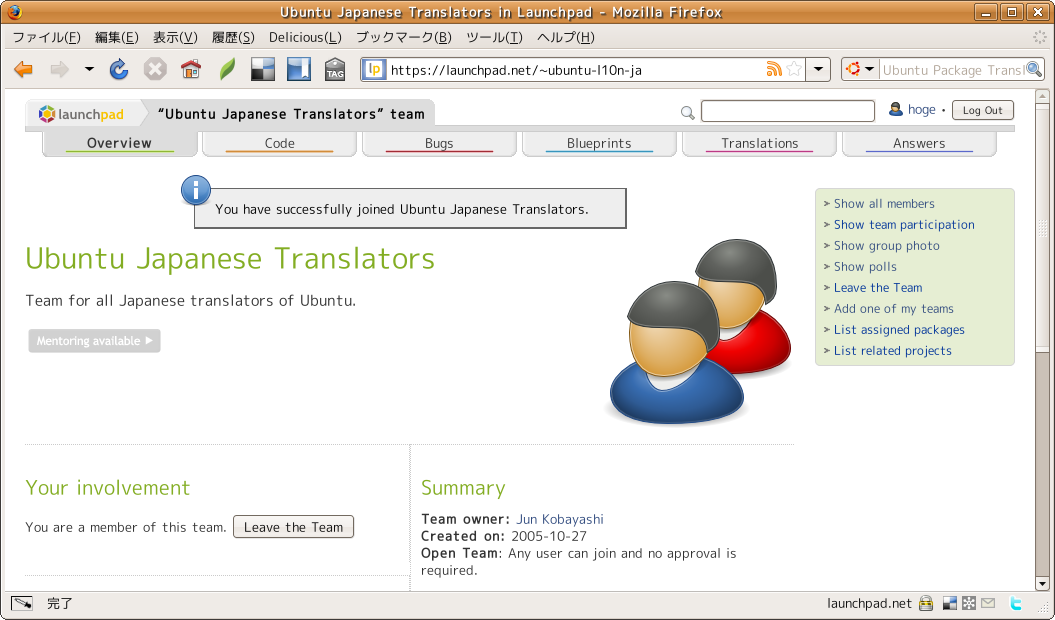Open the ヘルプ(H) menu
The image size is (1055, 620).
click(x=566, y=38)
